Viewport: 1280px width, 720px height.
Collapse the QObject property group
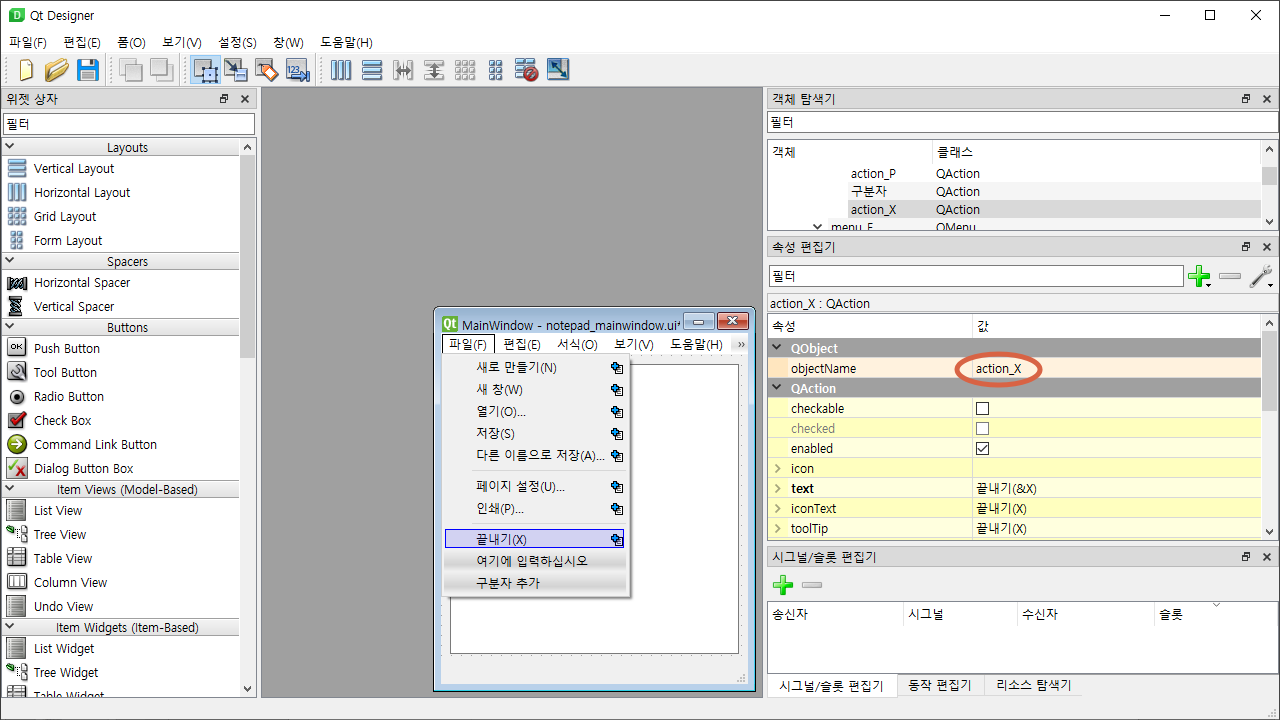click(x=777, y=348)
